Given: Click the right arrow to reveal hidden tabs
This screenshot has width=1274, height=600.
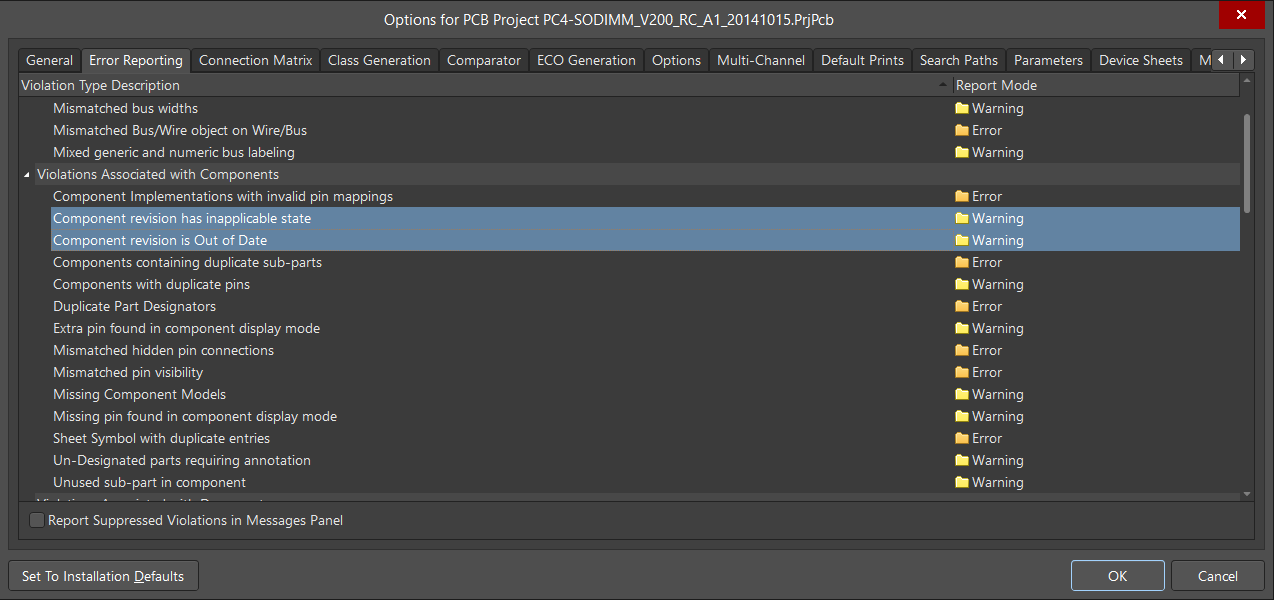Looking at the screenshot, I should pos(1243,60).
